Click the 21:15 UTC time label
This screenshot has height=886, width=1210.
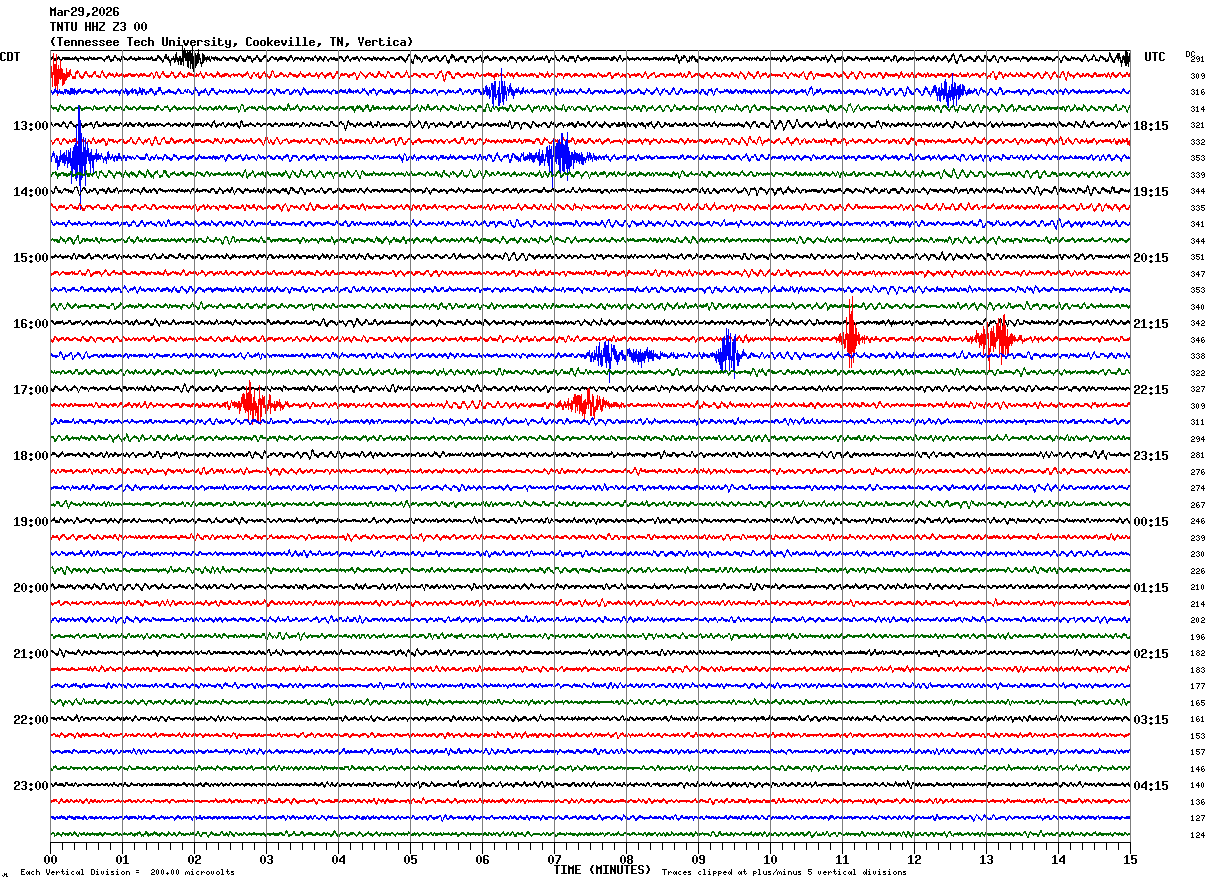pos(1151,324)
